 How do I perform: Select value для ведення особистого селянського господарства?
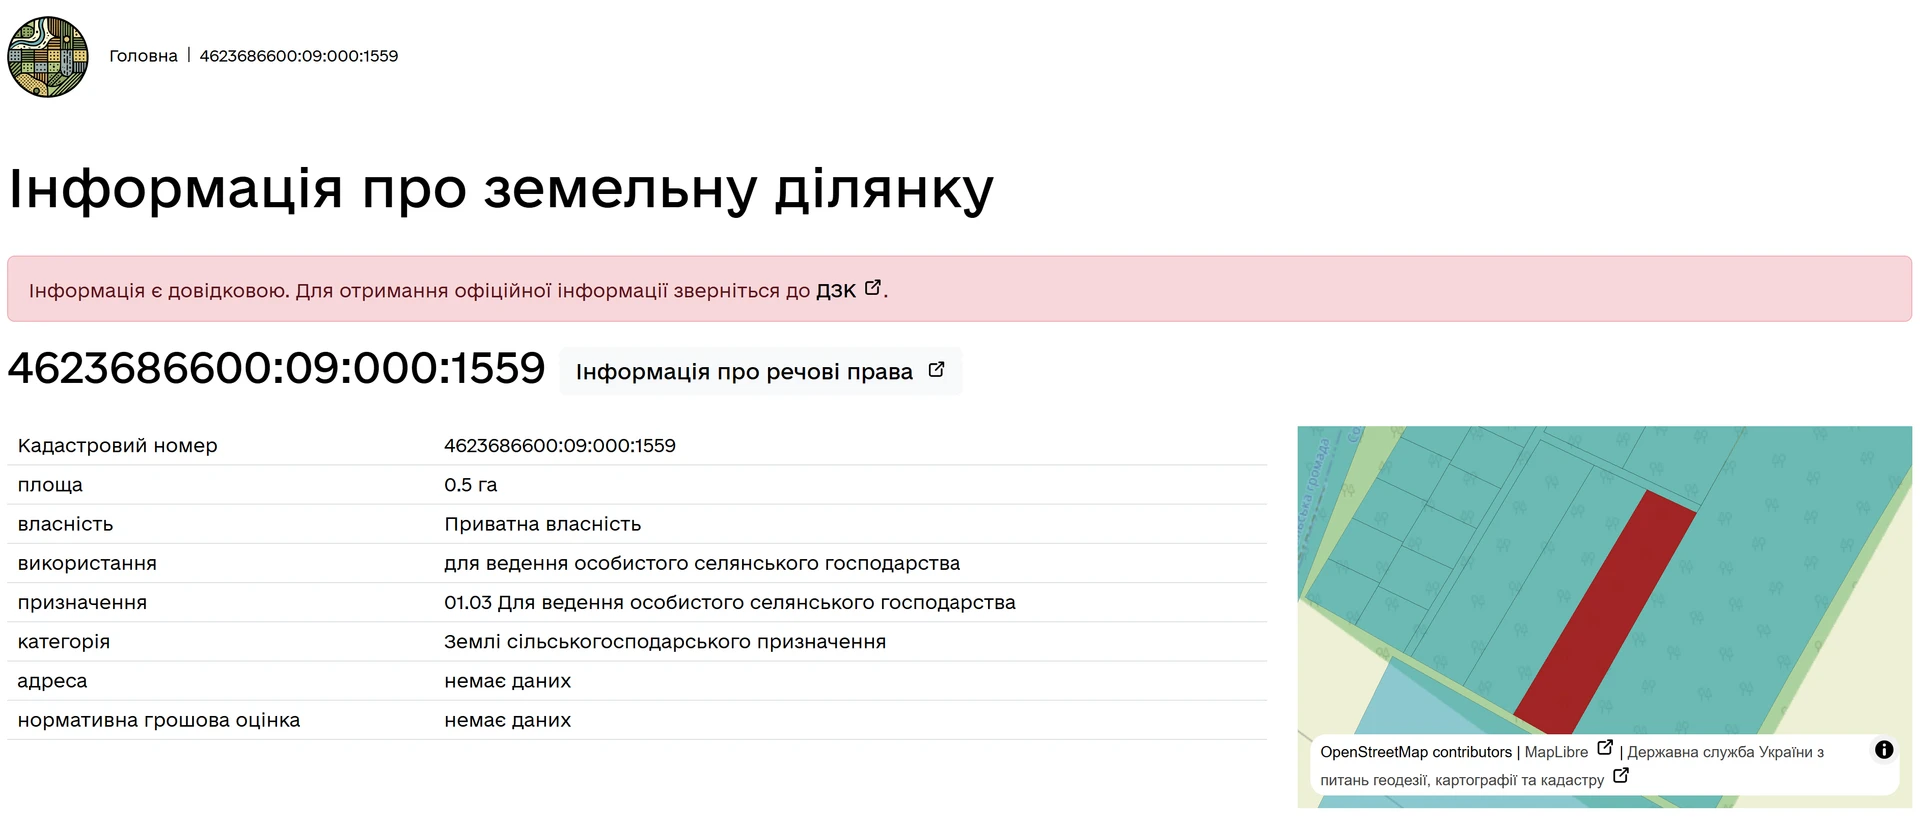[702, 563]
